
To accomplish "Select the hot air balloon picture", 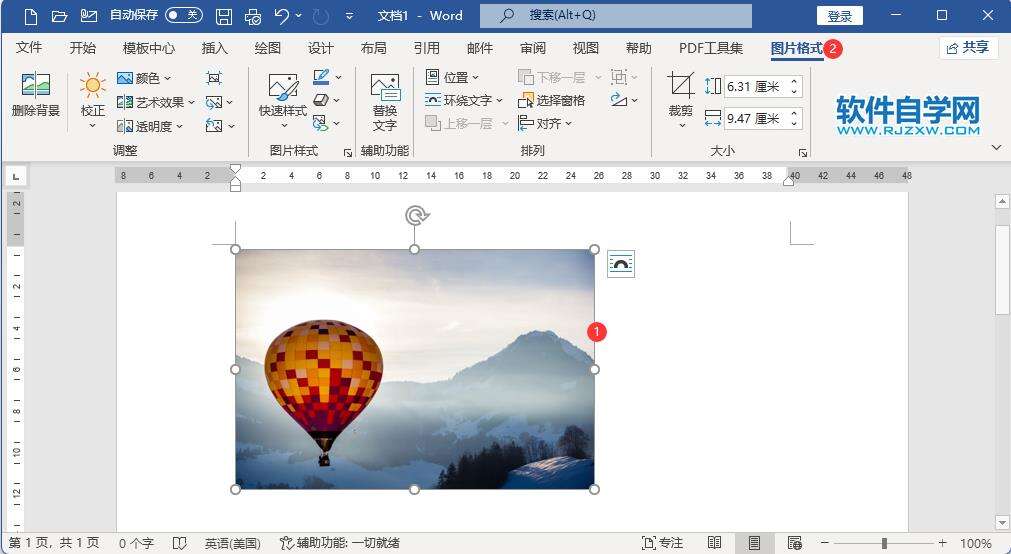I will [x=415, y=369].
